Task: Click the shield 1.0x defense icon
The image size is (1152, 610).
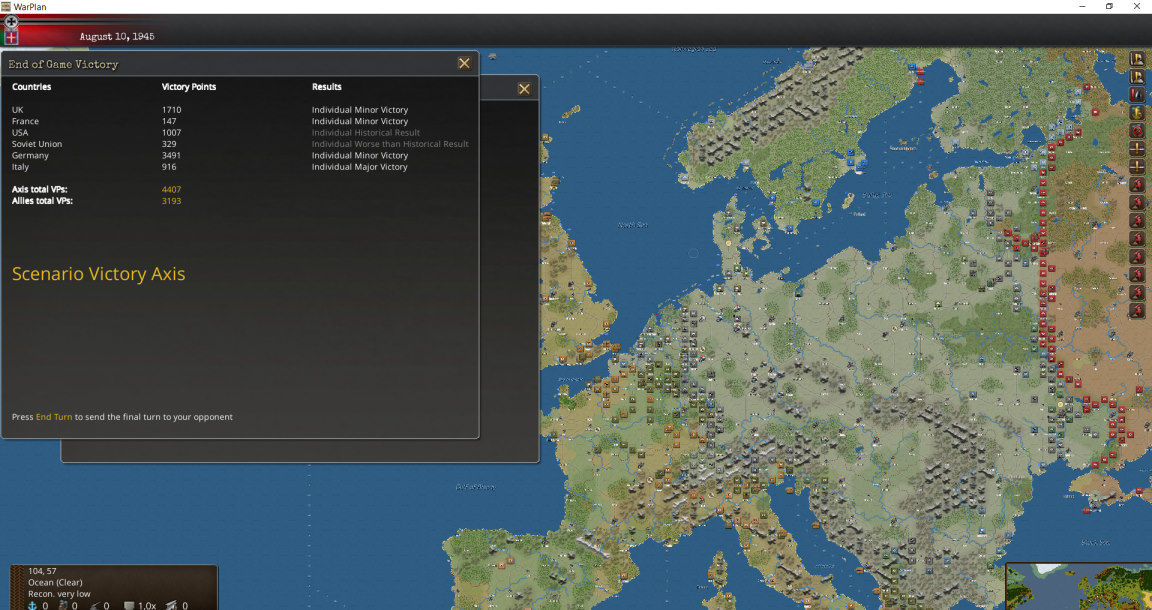Action: [x=129, y=605]
